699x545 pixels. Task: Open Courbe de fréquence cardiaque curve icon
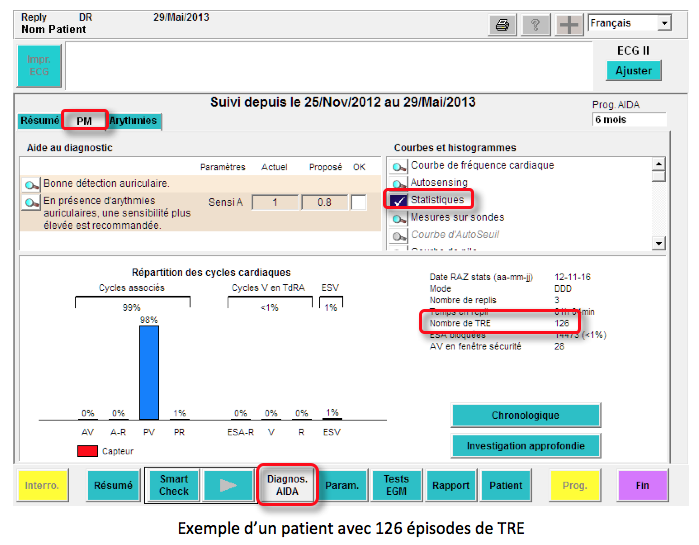point(399,166)
